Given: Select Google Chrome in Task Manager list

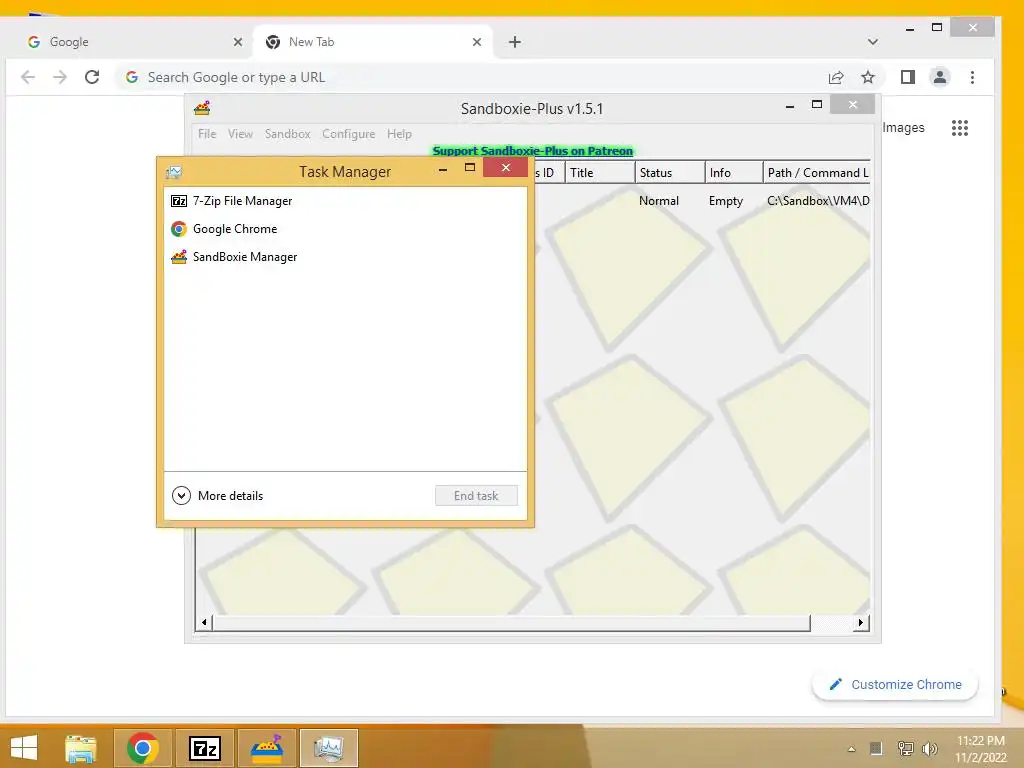Looking at the screenshot, I should coord(345,229).
